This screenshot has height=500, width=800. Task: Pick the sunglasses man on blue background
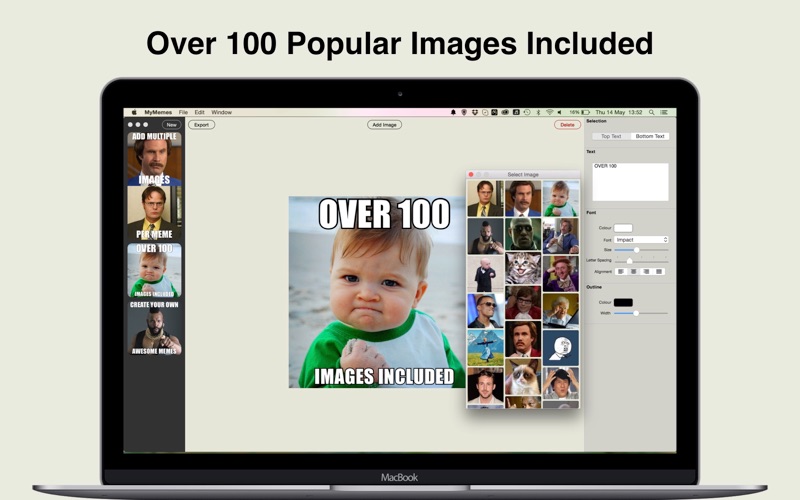pos(485,311)
